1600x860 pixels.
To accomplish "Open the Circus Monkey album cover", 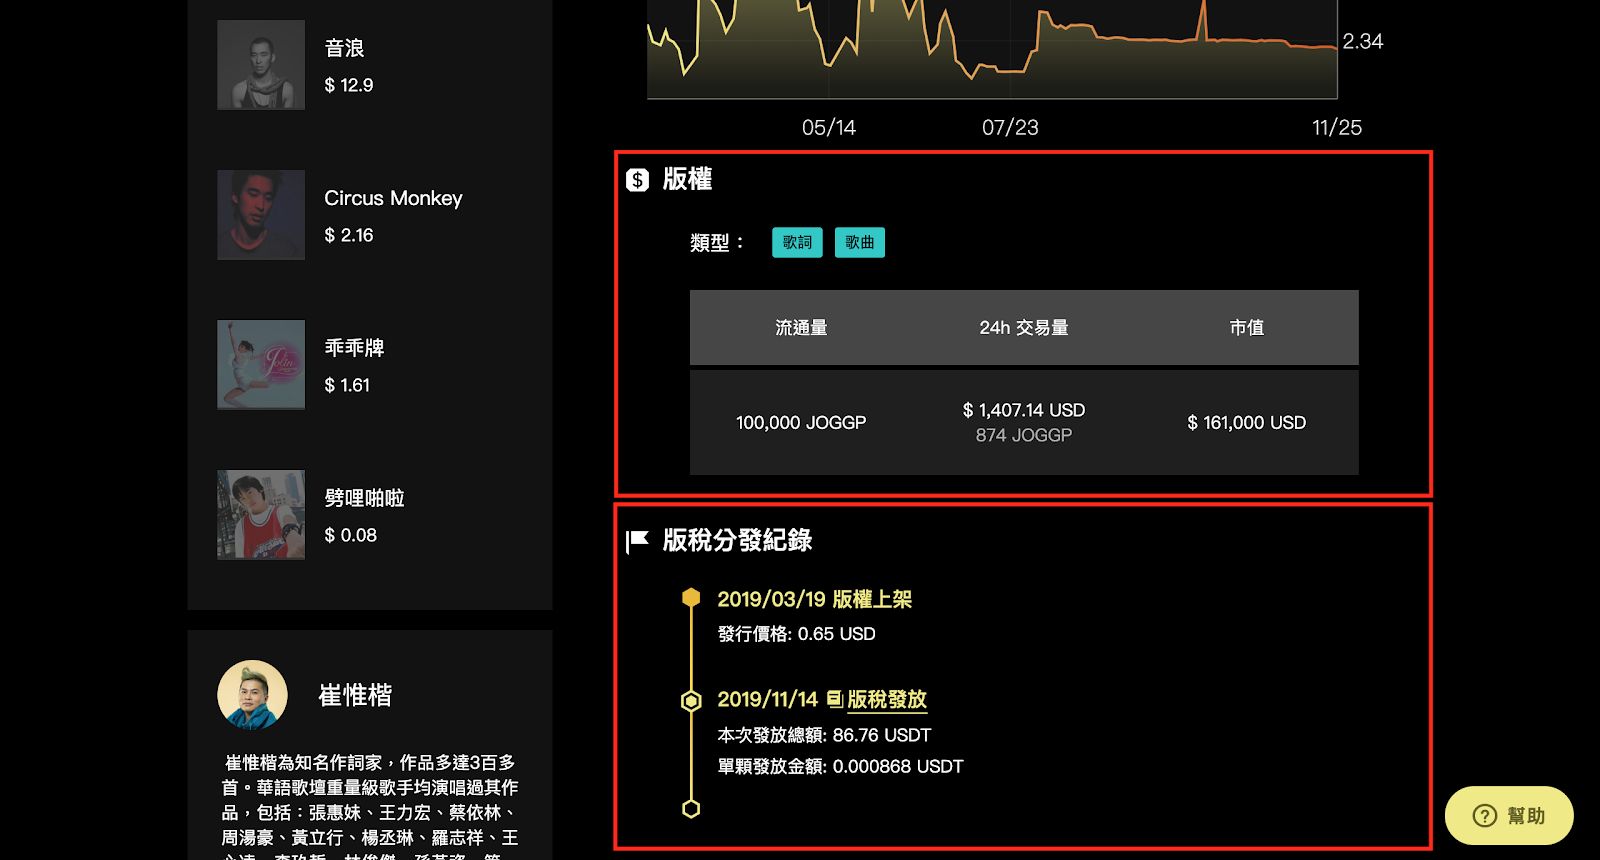I will tap(261, 215).
